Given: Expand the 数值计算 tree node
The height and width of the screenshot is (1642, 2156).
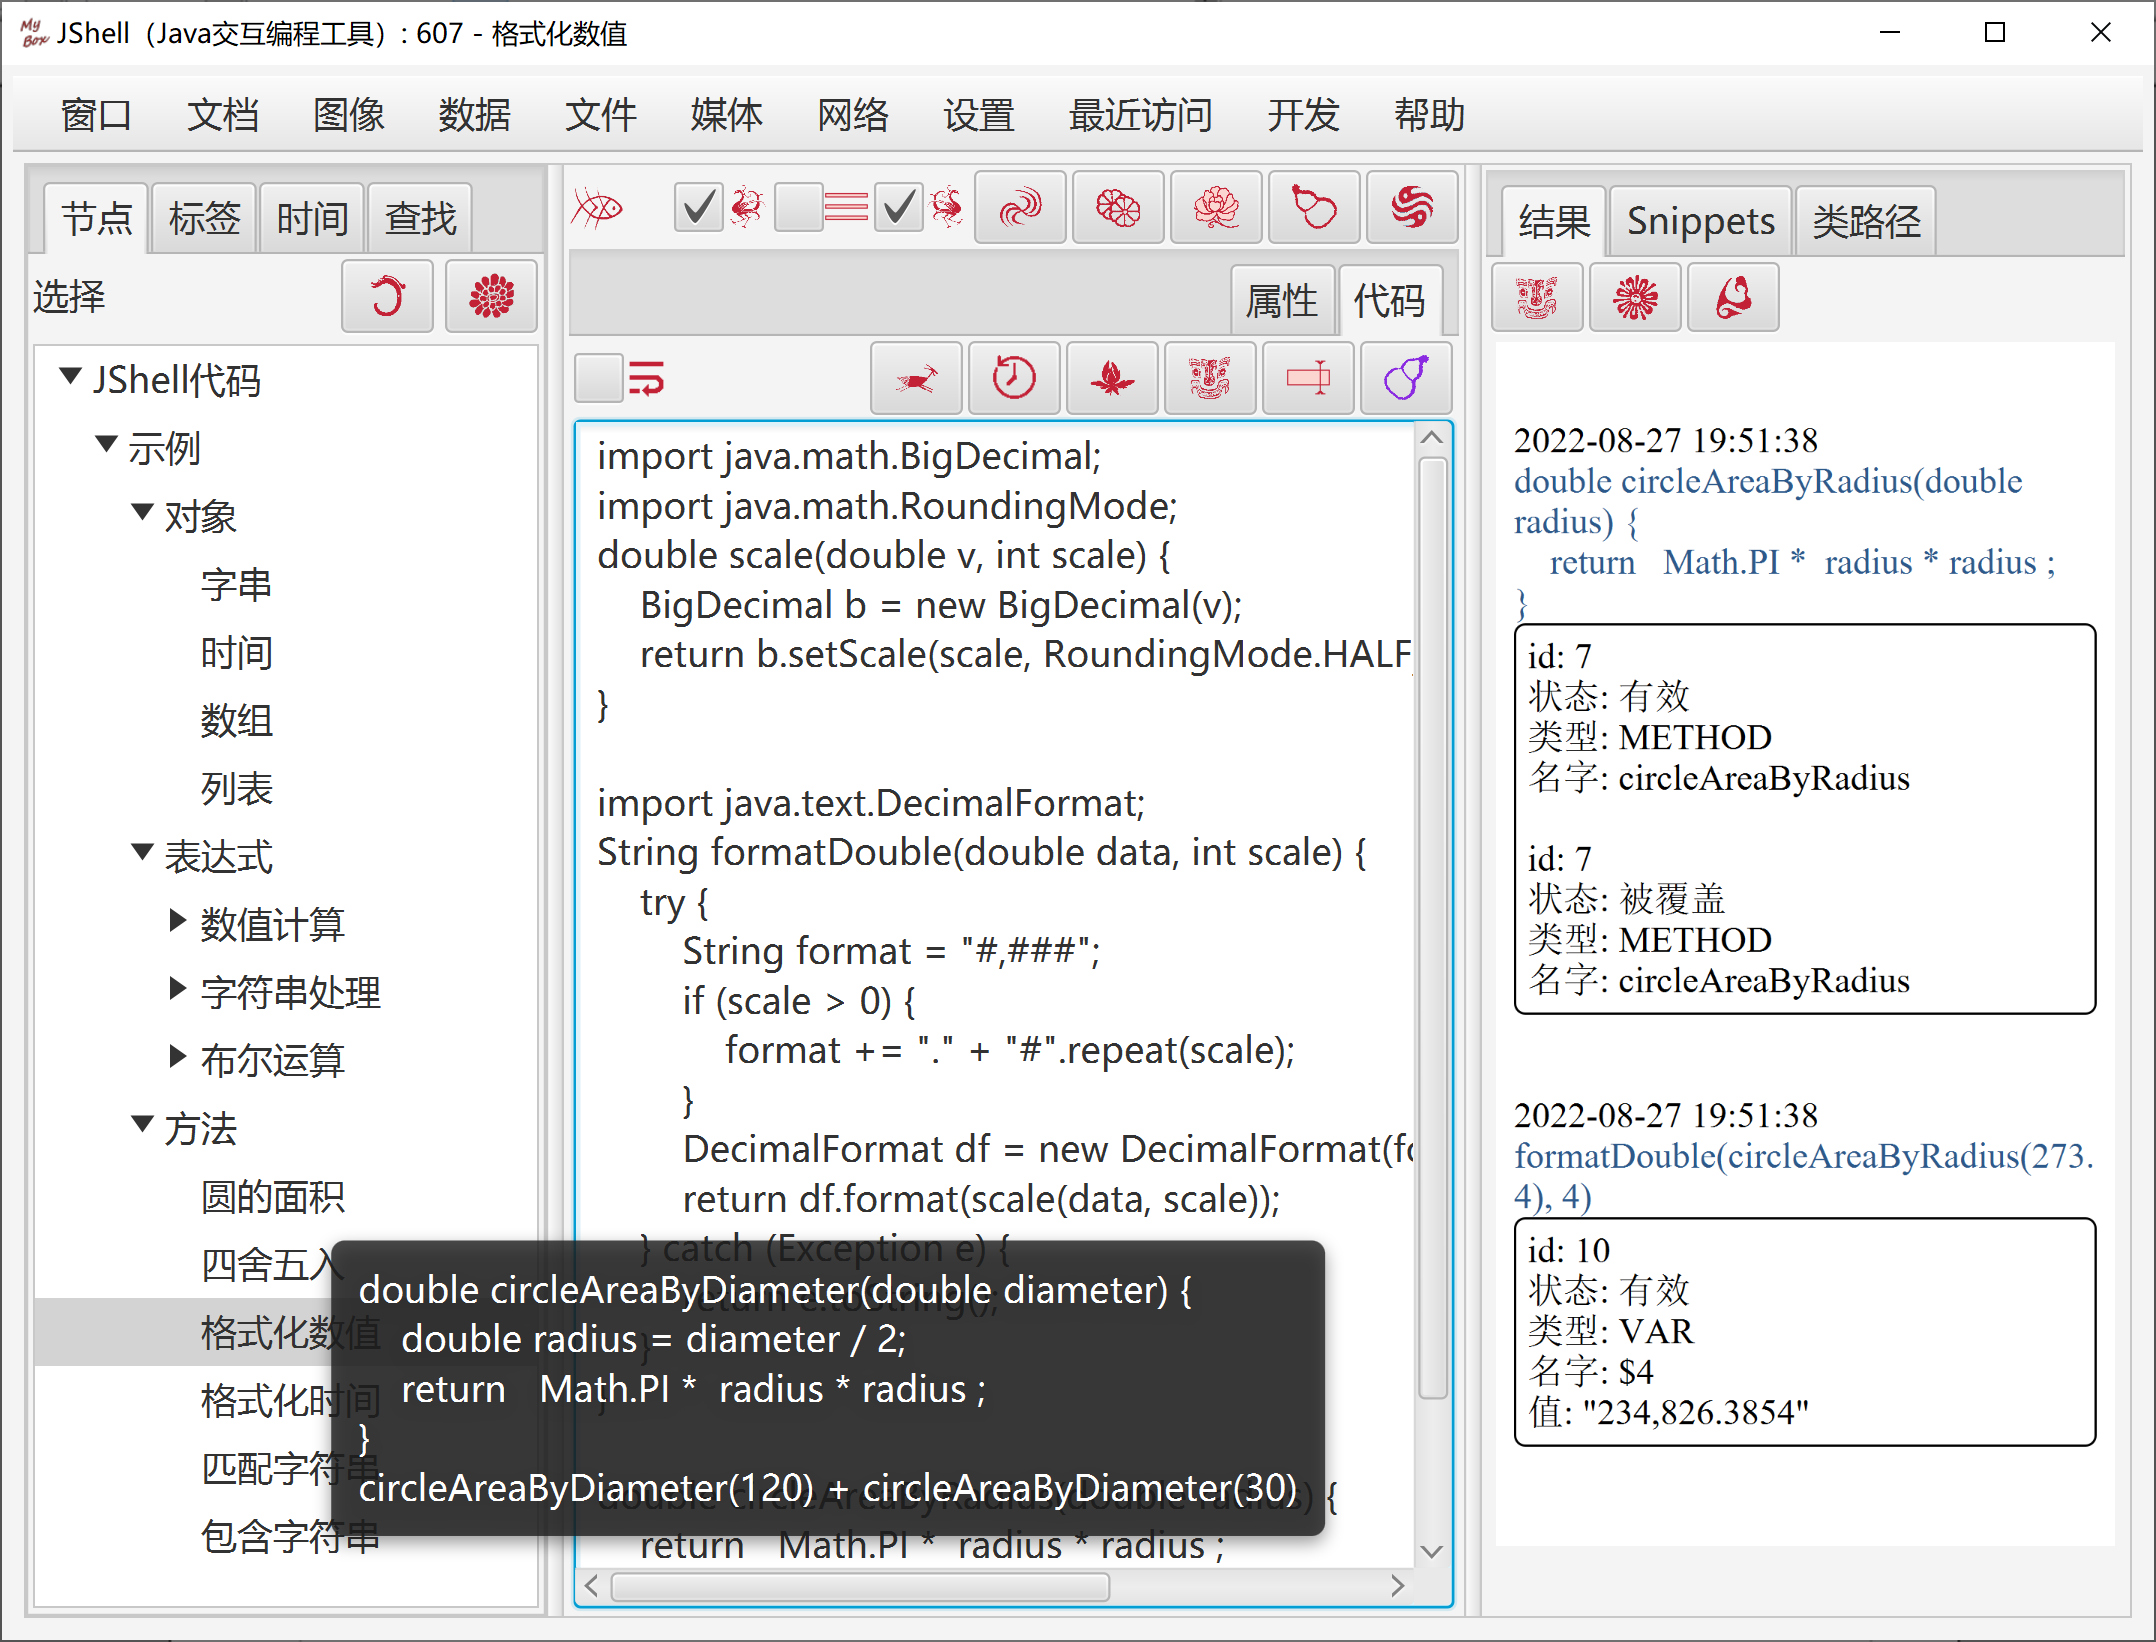Looking at the screenshot, I should [178, 920].
